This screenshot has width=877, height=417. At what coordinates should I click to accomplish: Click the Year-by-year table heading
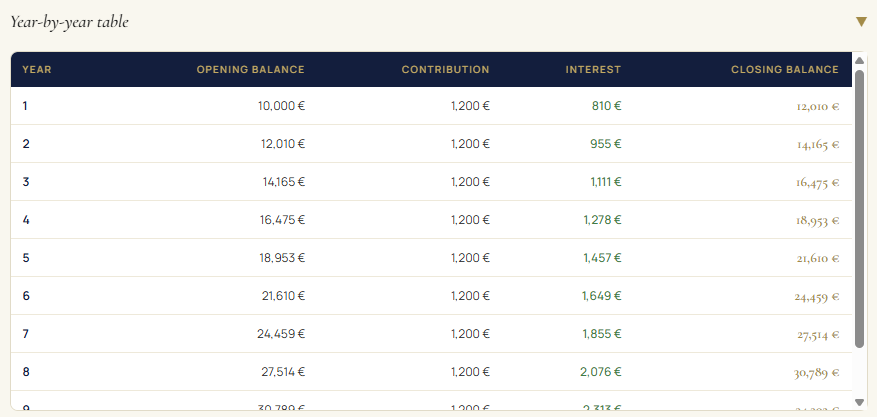[x=69, y=22]
